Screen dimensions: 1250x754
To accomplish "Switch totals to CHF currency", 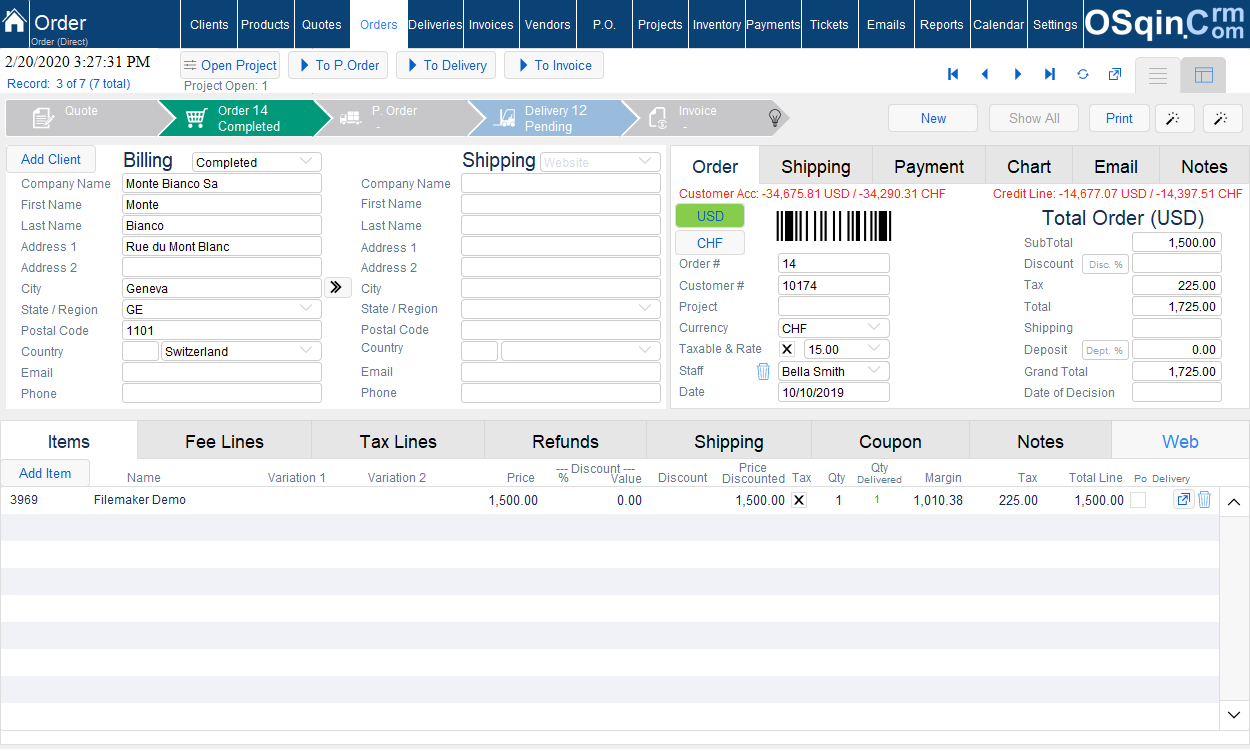I will pyautogui.click(x=710, y=243).
